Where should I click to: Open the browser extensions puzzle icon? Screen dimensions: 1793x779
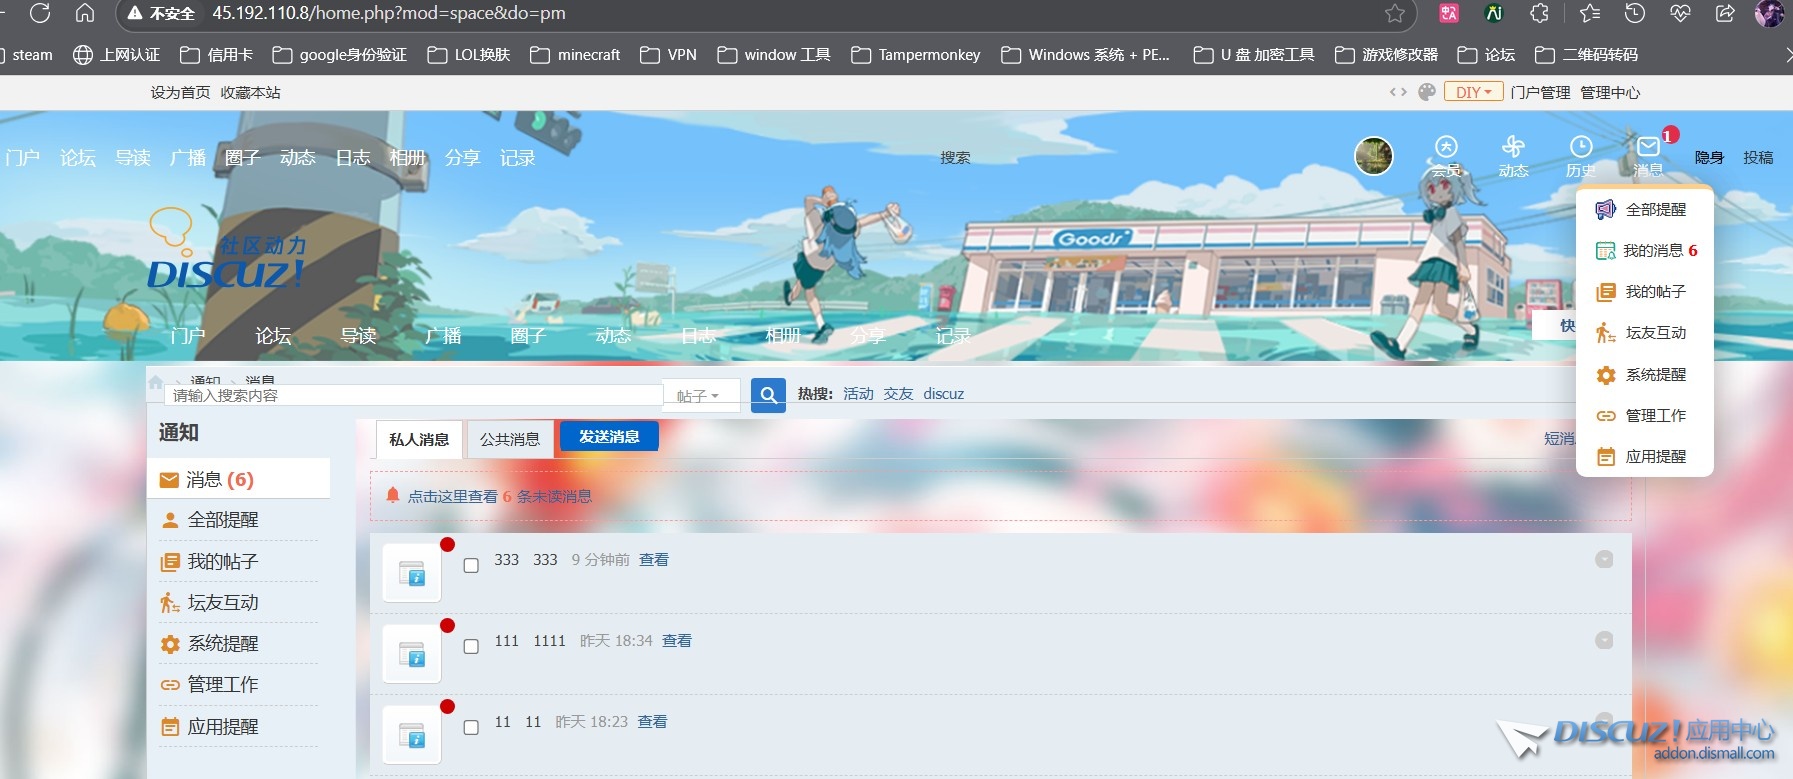(x=1540, y=13)
